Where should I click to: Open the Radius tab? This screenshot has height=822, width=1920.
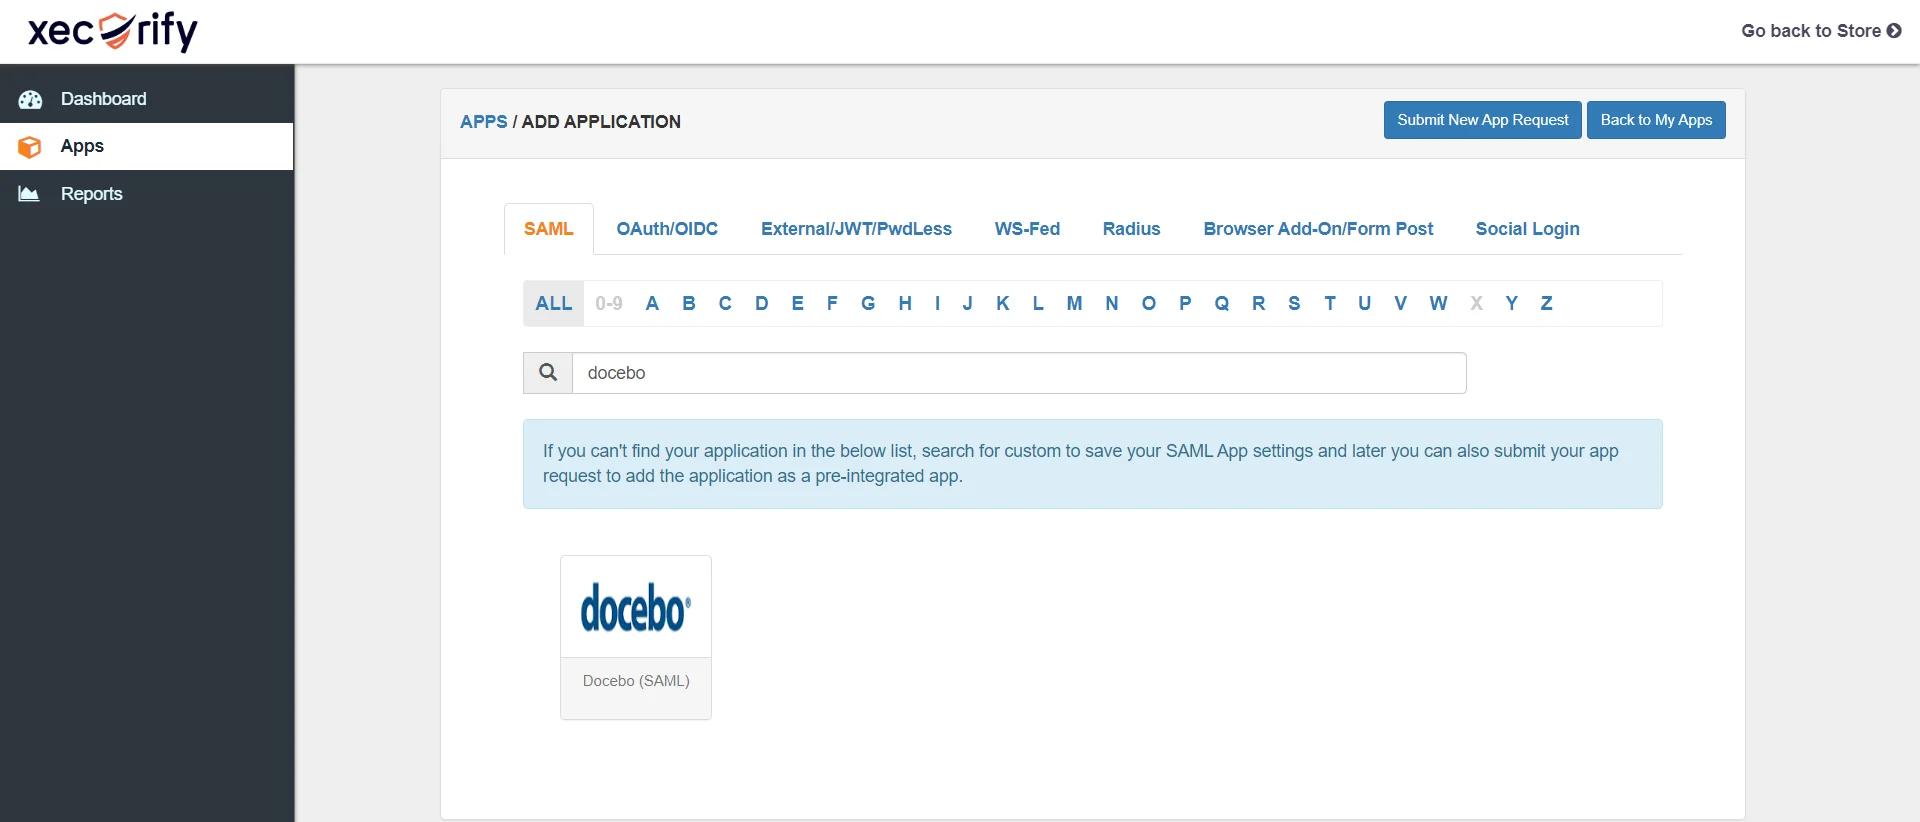1131,229
